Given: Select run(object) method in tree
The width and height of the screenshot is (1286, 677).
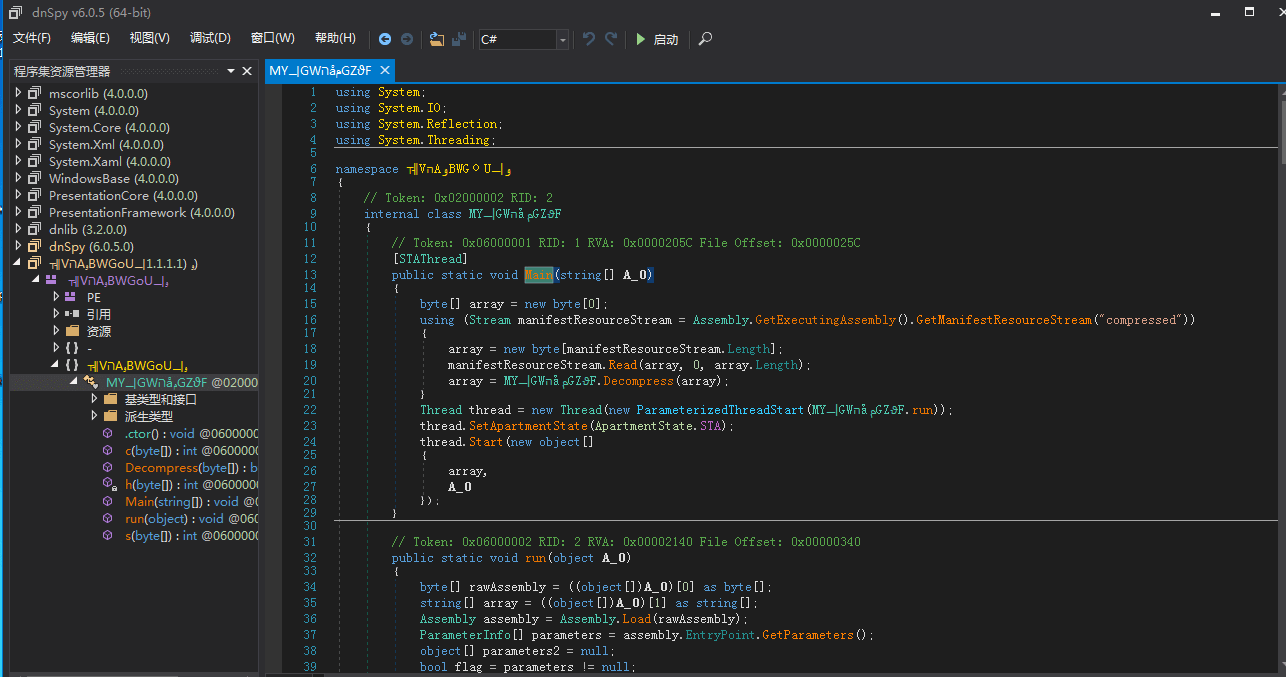Looking at the screenshot, I should point(191,518).
